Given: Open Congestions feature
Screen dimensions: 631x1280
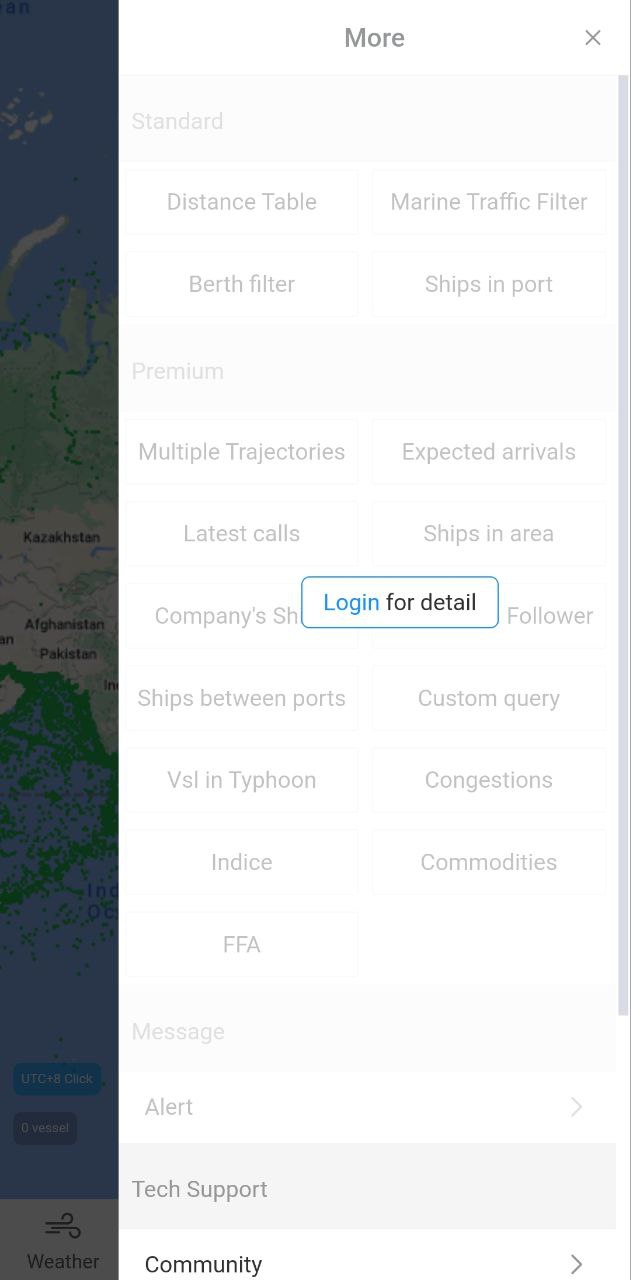Looking at the screenshot, I should click(x=489, y=780).
